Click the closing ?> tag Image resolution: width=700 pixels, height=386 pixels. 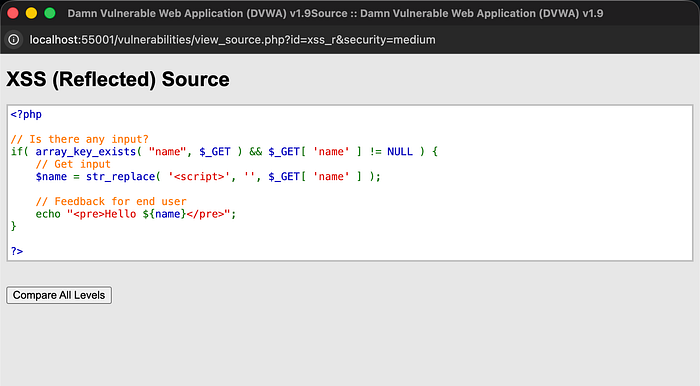pos(17,251)
